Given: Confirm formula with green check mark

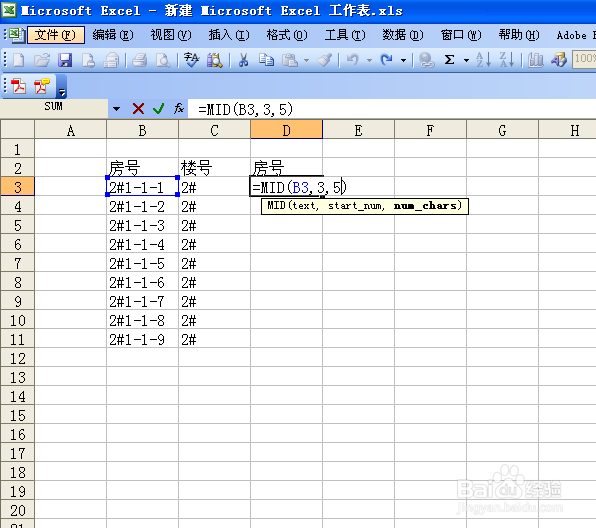Looking at the screenshot, I should [x=159, y=109].
